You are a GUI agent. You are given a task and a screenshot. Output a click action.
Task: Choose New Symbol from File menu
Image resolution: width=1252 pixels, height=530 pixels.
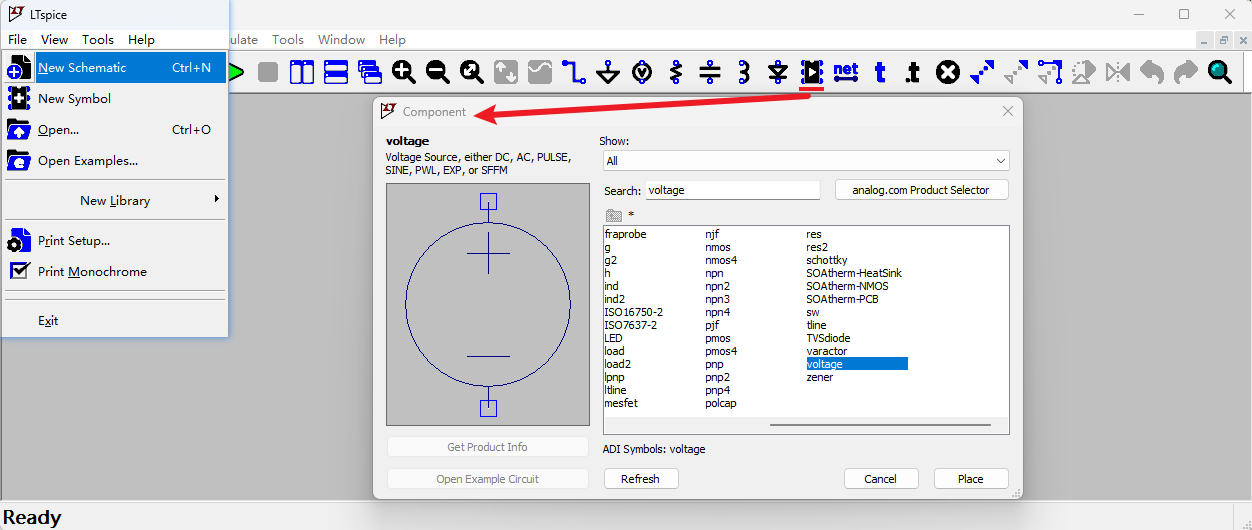(114, 98)
